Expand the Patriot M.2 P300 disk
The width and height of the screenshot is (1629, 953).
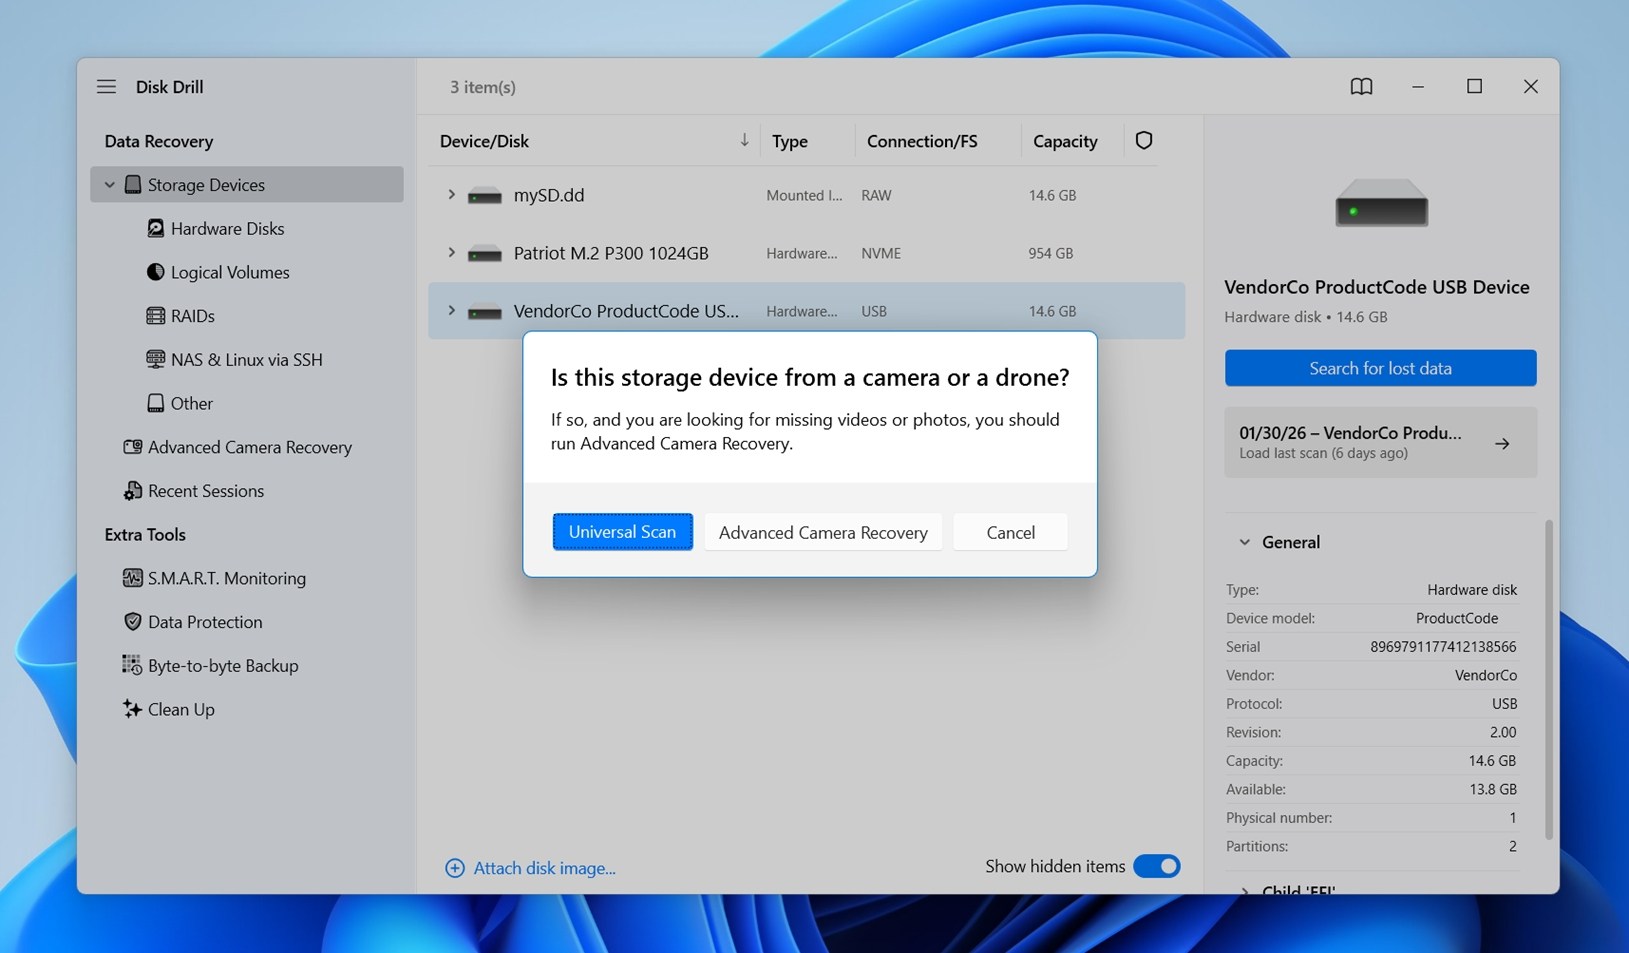451,253
